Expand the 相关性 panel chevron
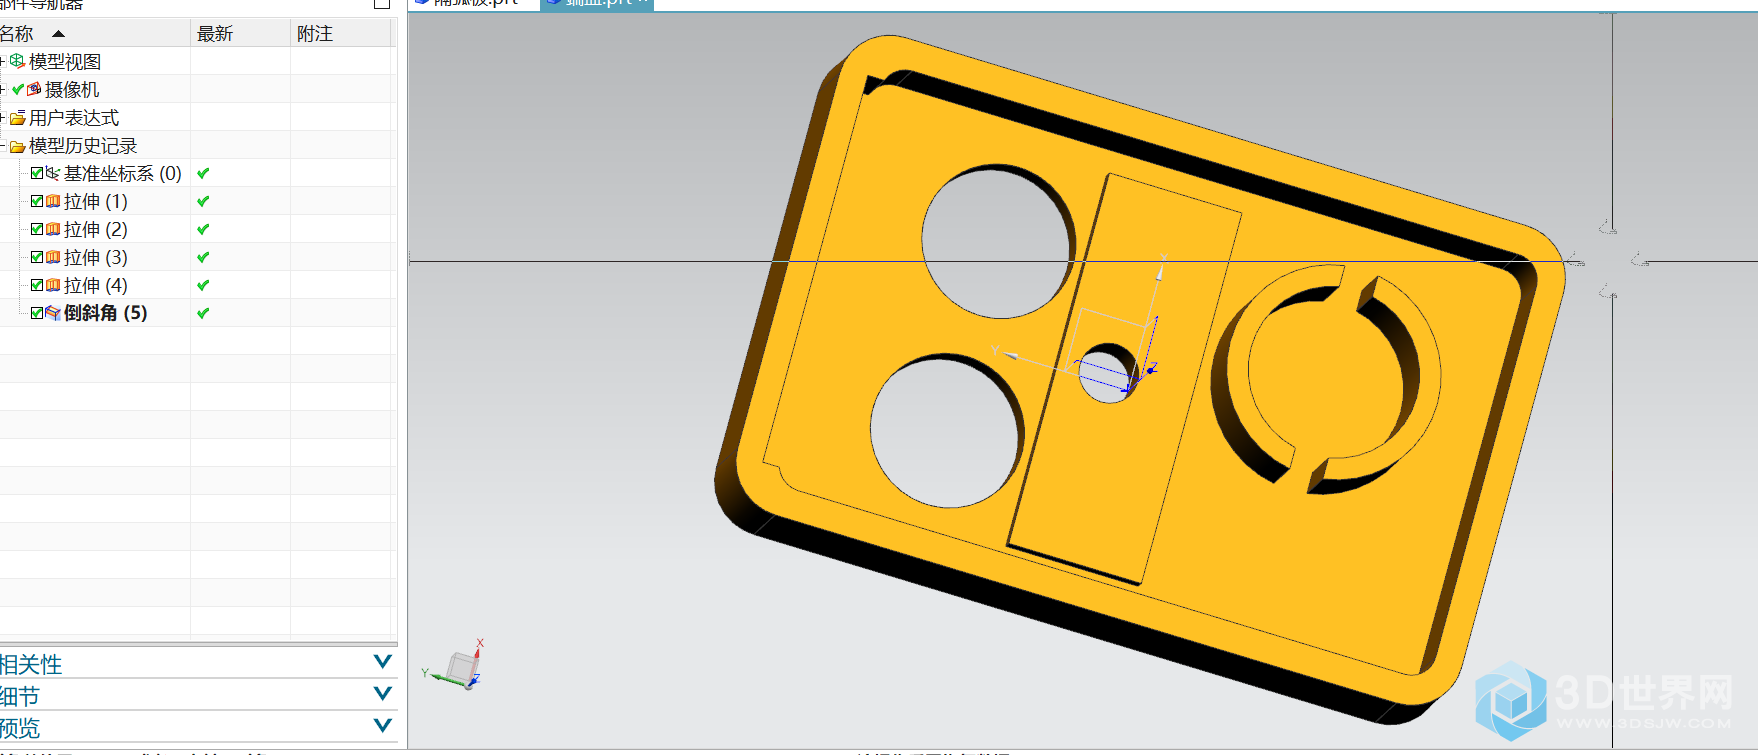 pos(382,662)
